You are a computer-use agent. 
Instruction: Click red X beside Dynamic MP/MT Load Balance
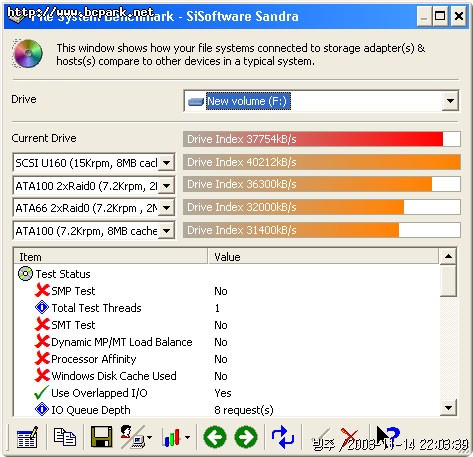[x=42, y=341]
